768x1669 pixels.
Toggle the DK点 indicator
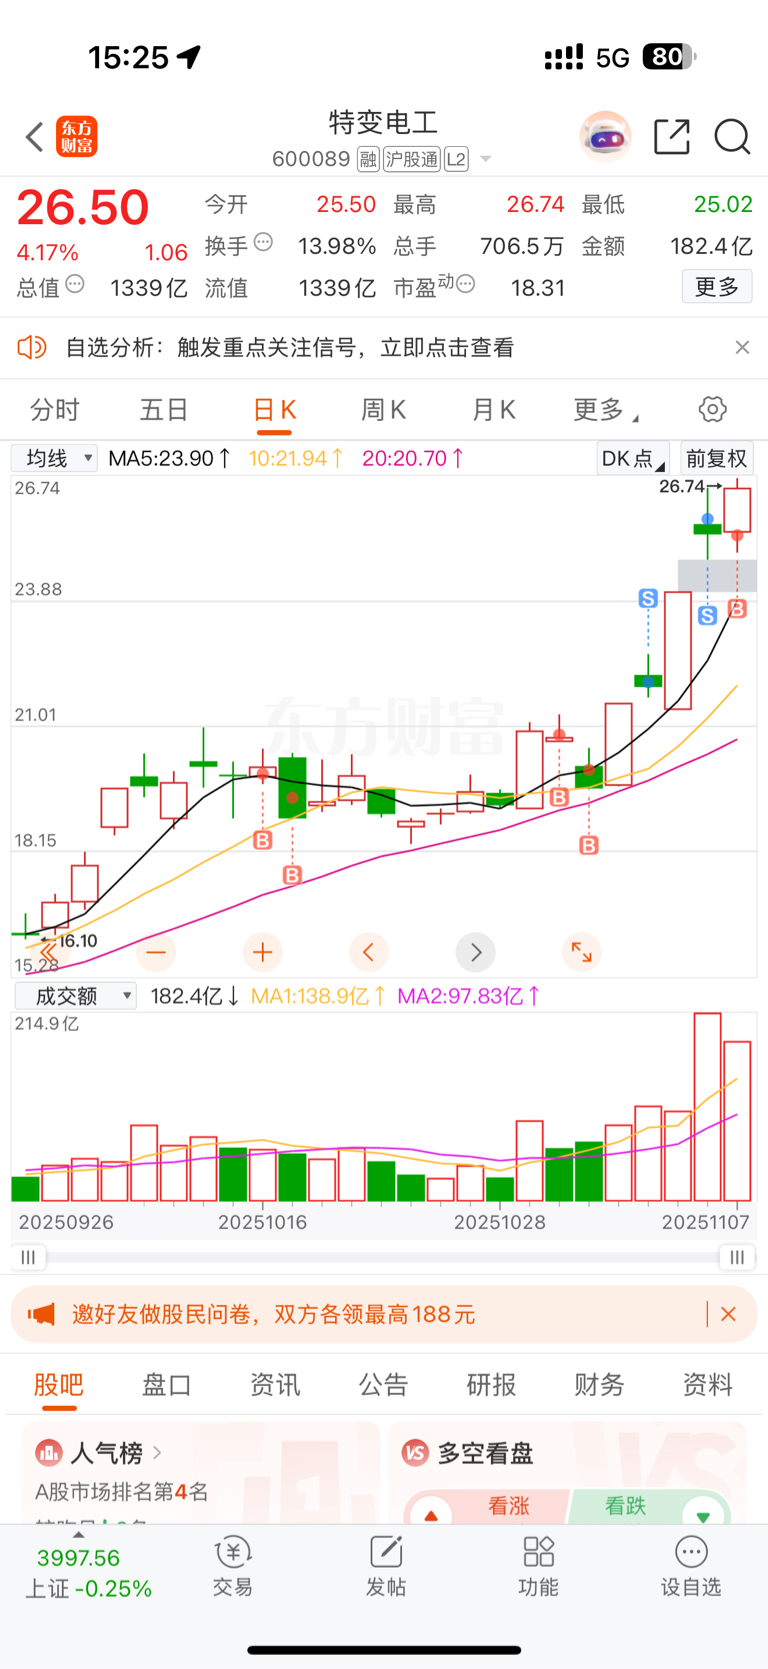pos(633,458)
